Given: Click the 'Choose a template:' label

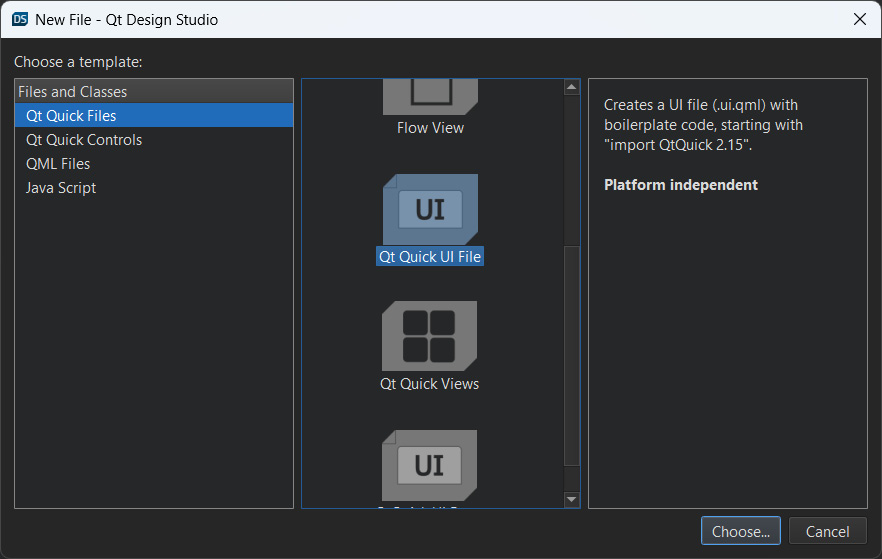Looking at the screenshot, I should pyautogui.click(x=78, y=62).
